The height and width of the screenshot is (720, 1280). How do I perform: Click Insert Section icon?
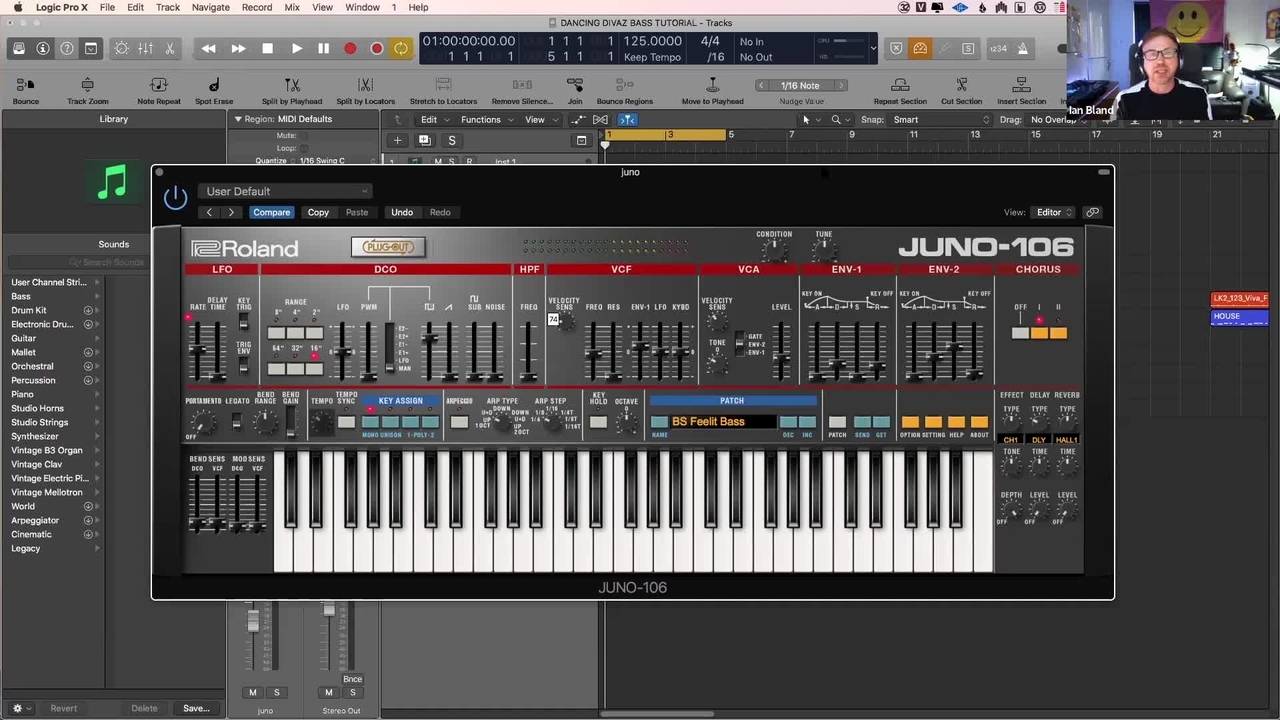1021,90
